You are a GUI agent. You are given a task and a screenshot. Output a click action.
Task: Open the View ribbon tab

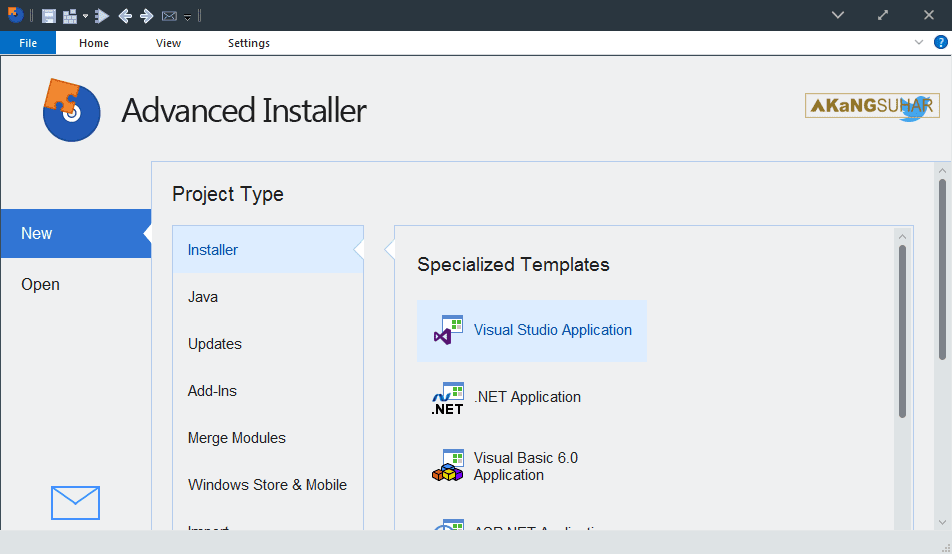click(x=168, y=43)
